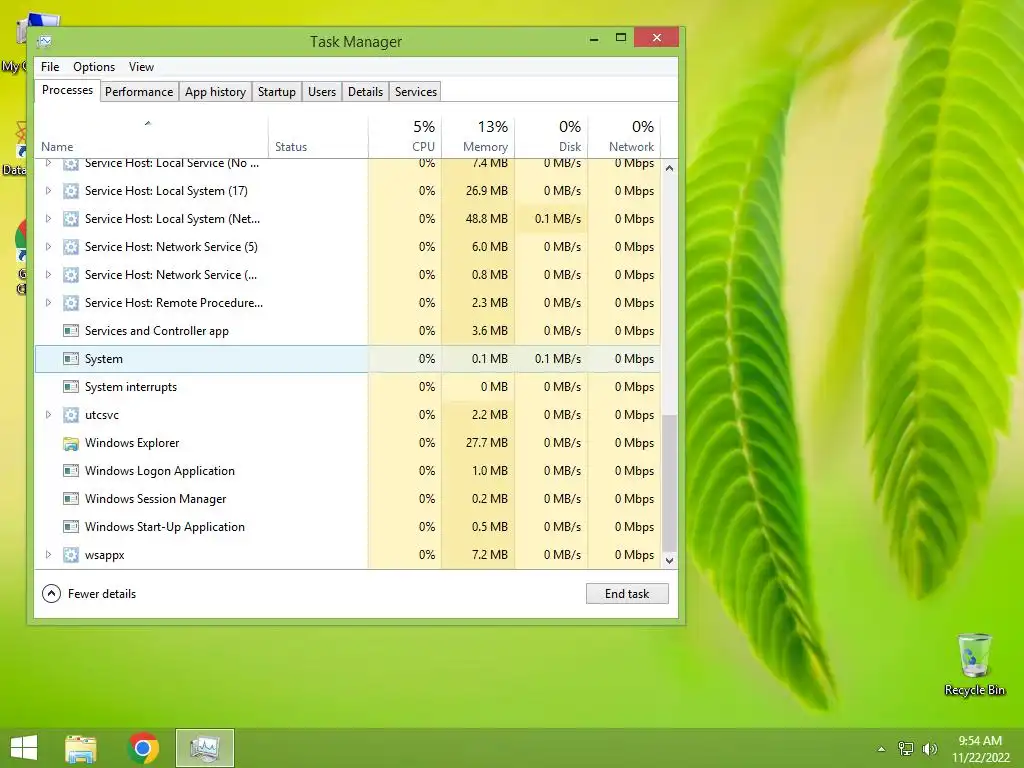Click the process list scrollbar thumb
Viewport: 1024px width, 768px height.
(x=669, y=483)
